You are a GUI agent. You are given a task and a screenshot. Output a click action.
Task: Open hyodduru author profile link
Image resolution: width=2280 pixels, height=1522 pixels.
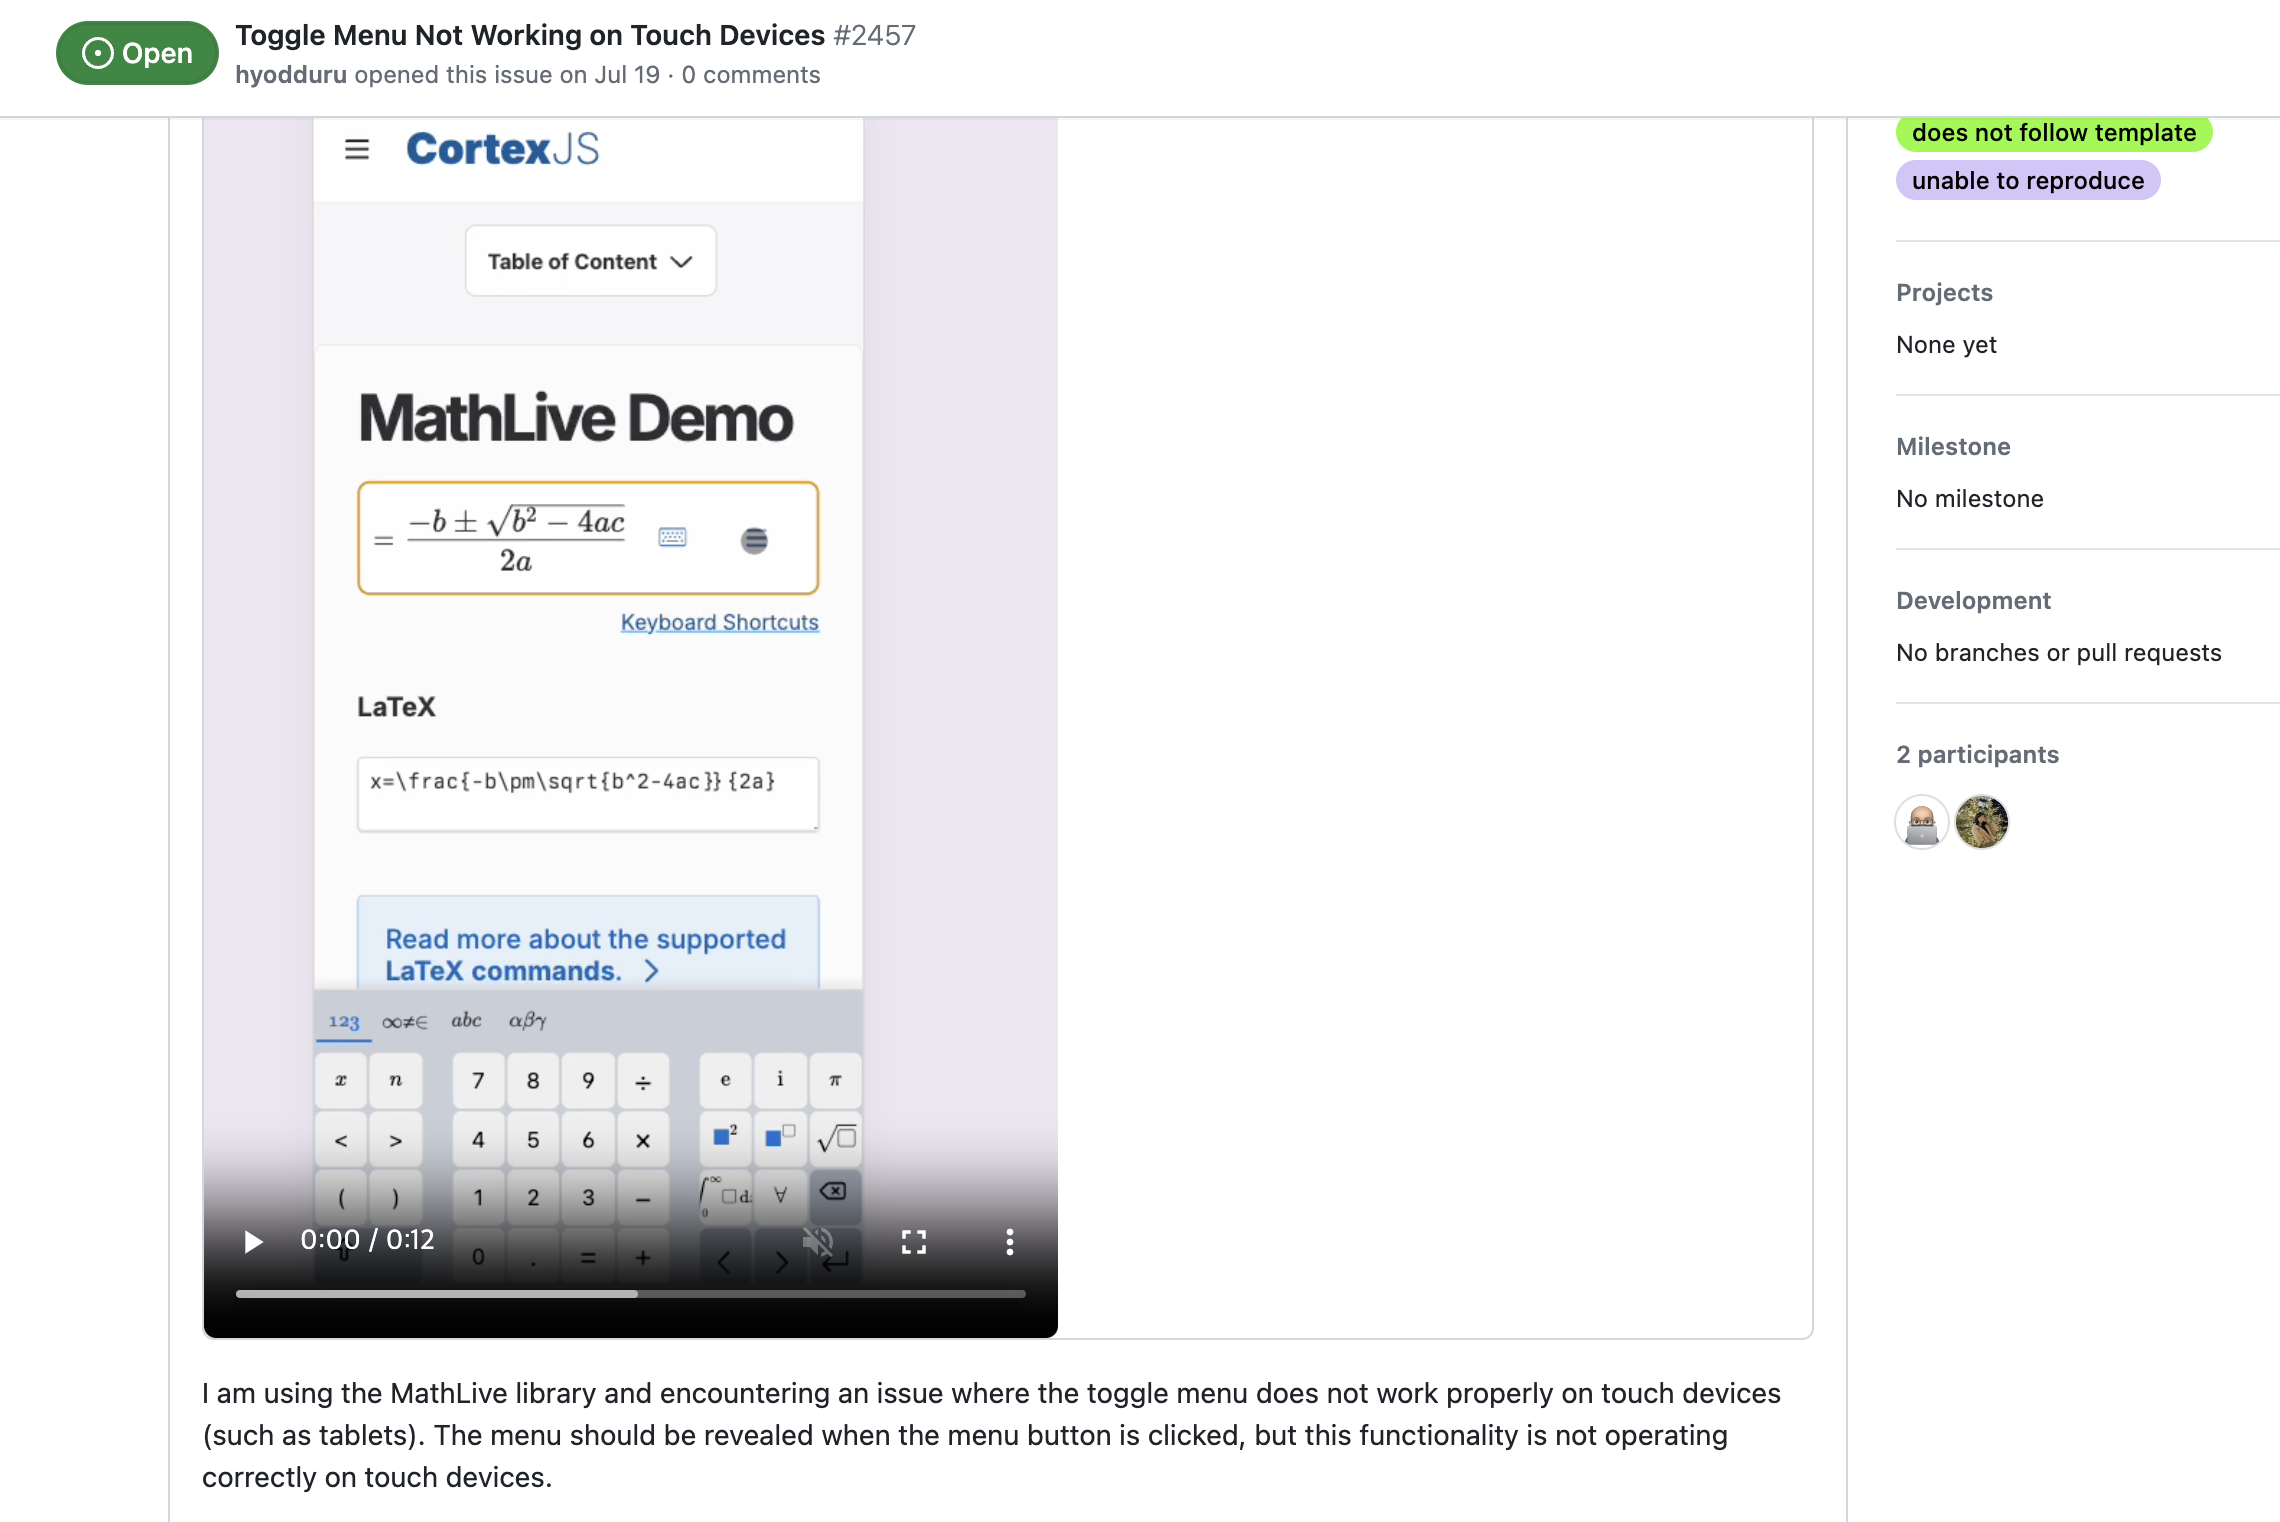291,75
